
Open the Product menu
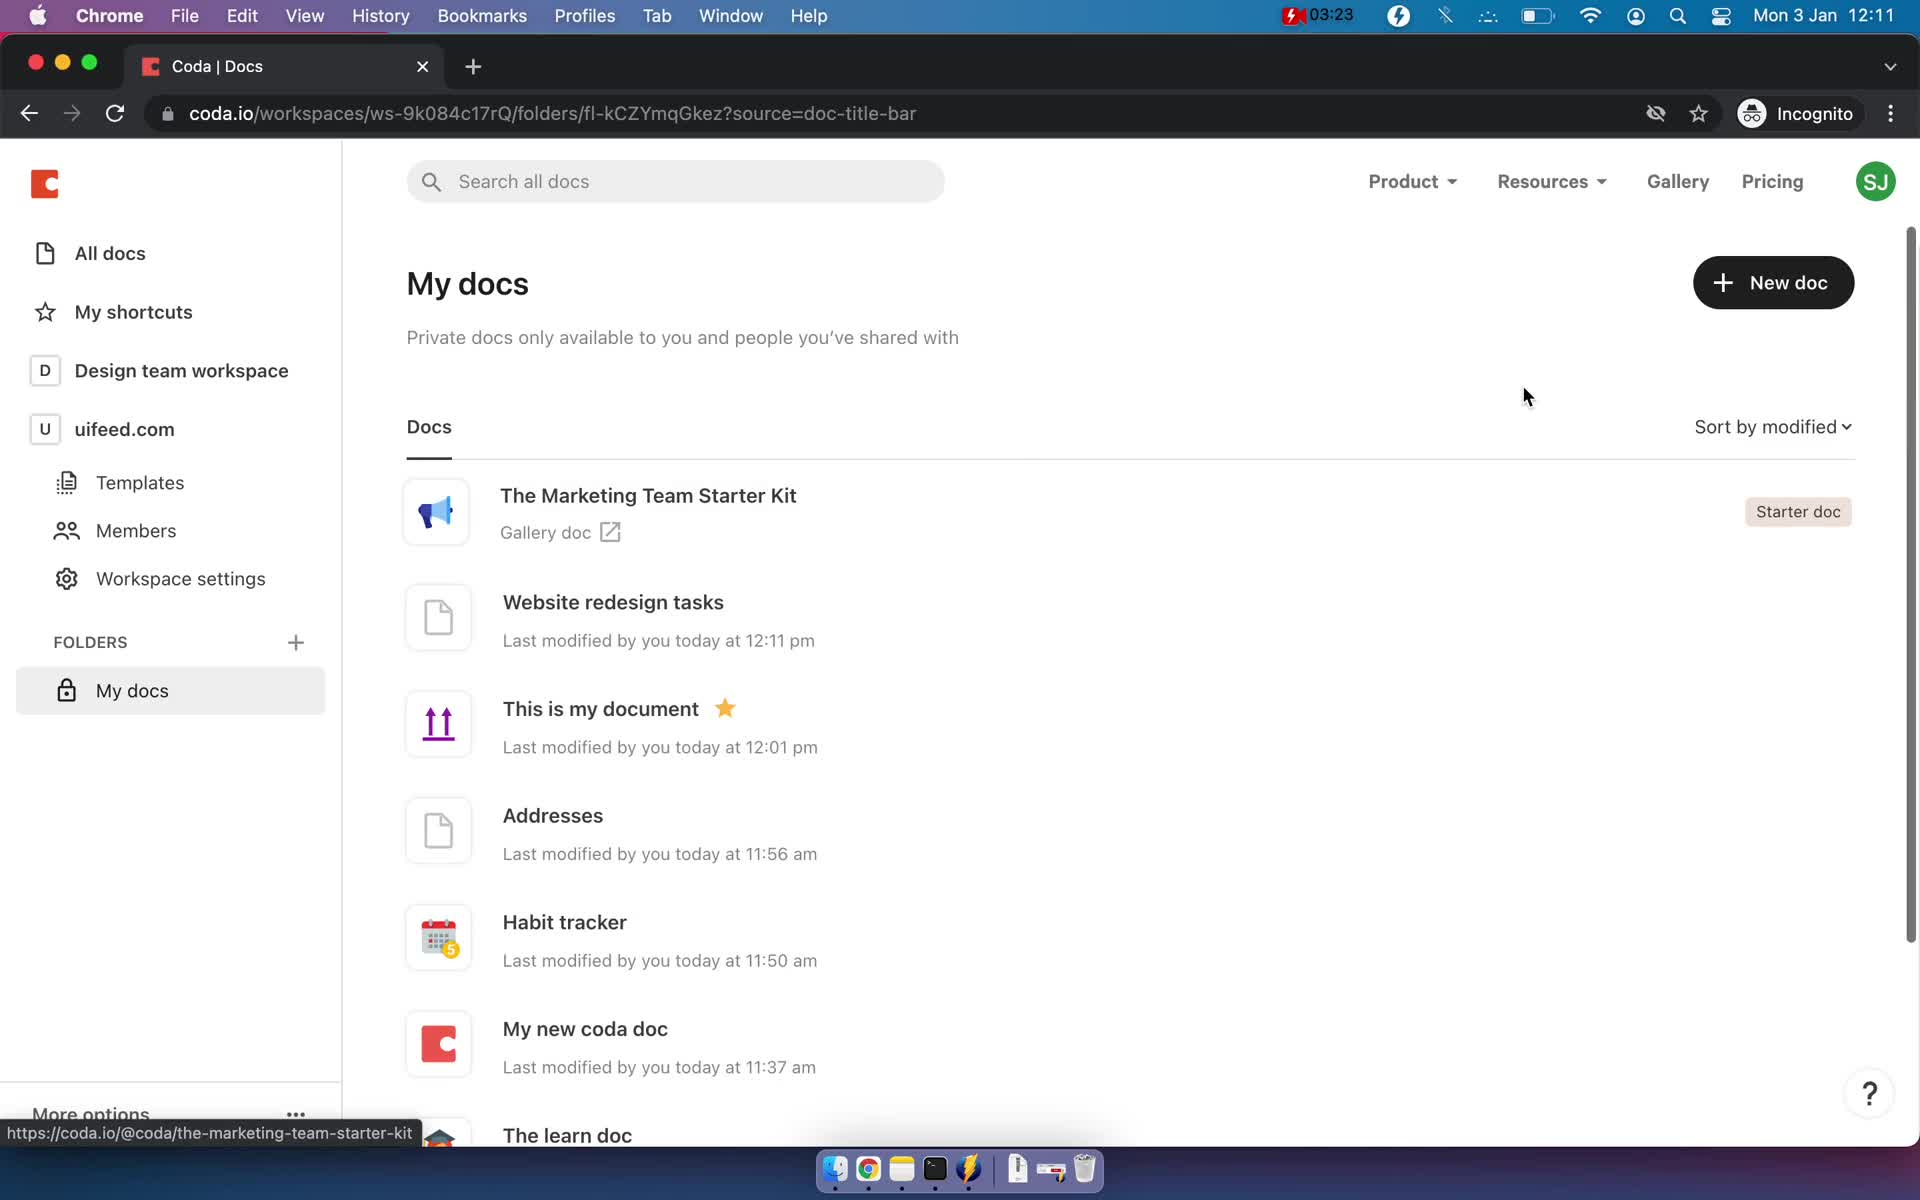tap(1409, 181)
